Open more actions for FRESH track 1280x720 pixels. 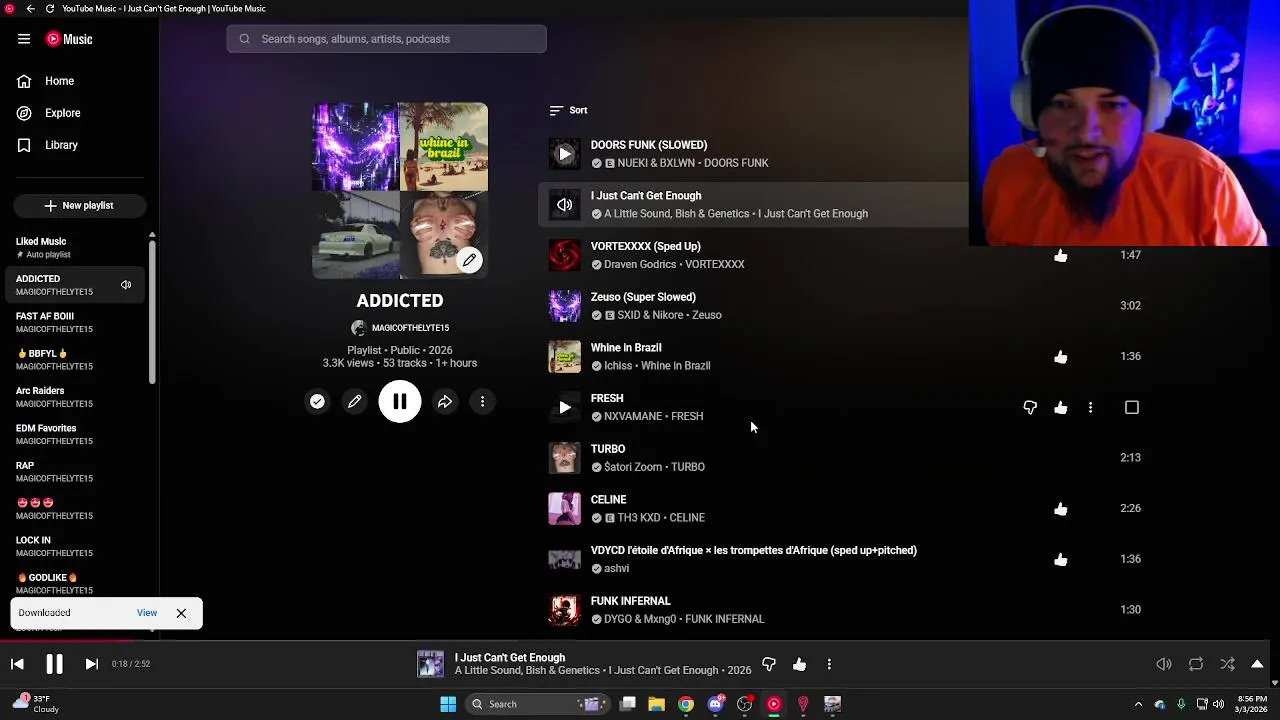tap(1090, 408)
